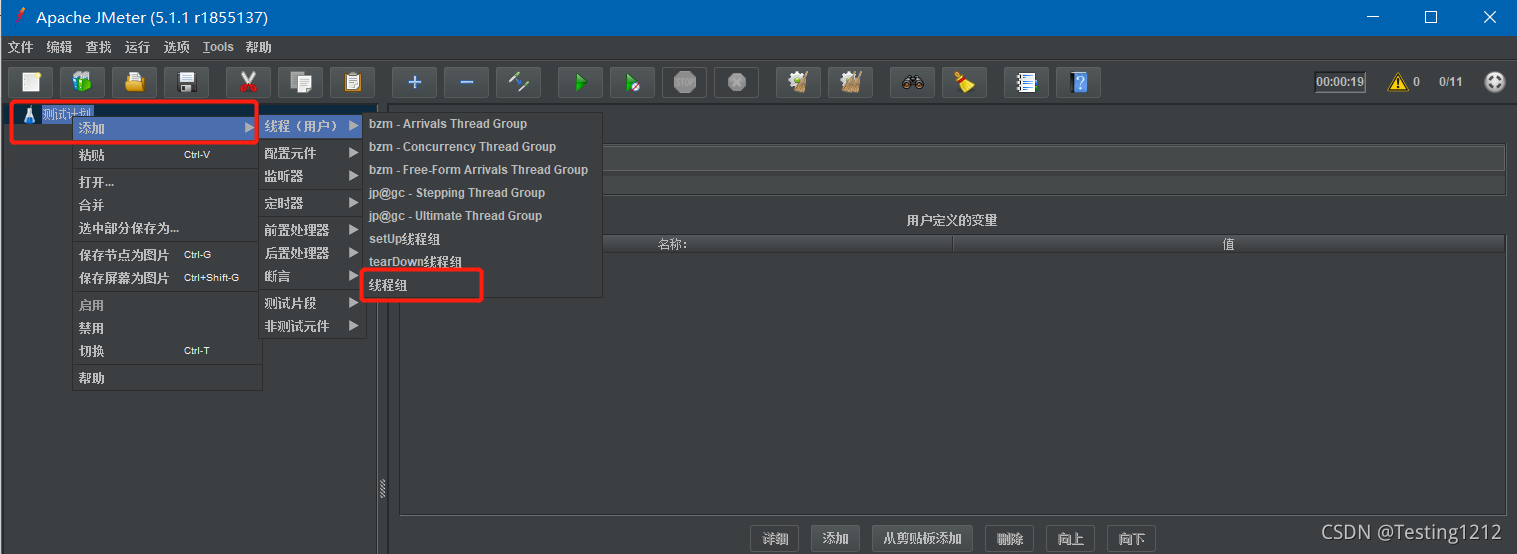1517x554 pixels.
Task: Expand the 监听器 submenu
Action: (312, 176)
